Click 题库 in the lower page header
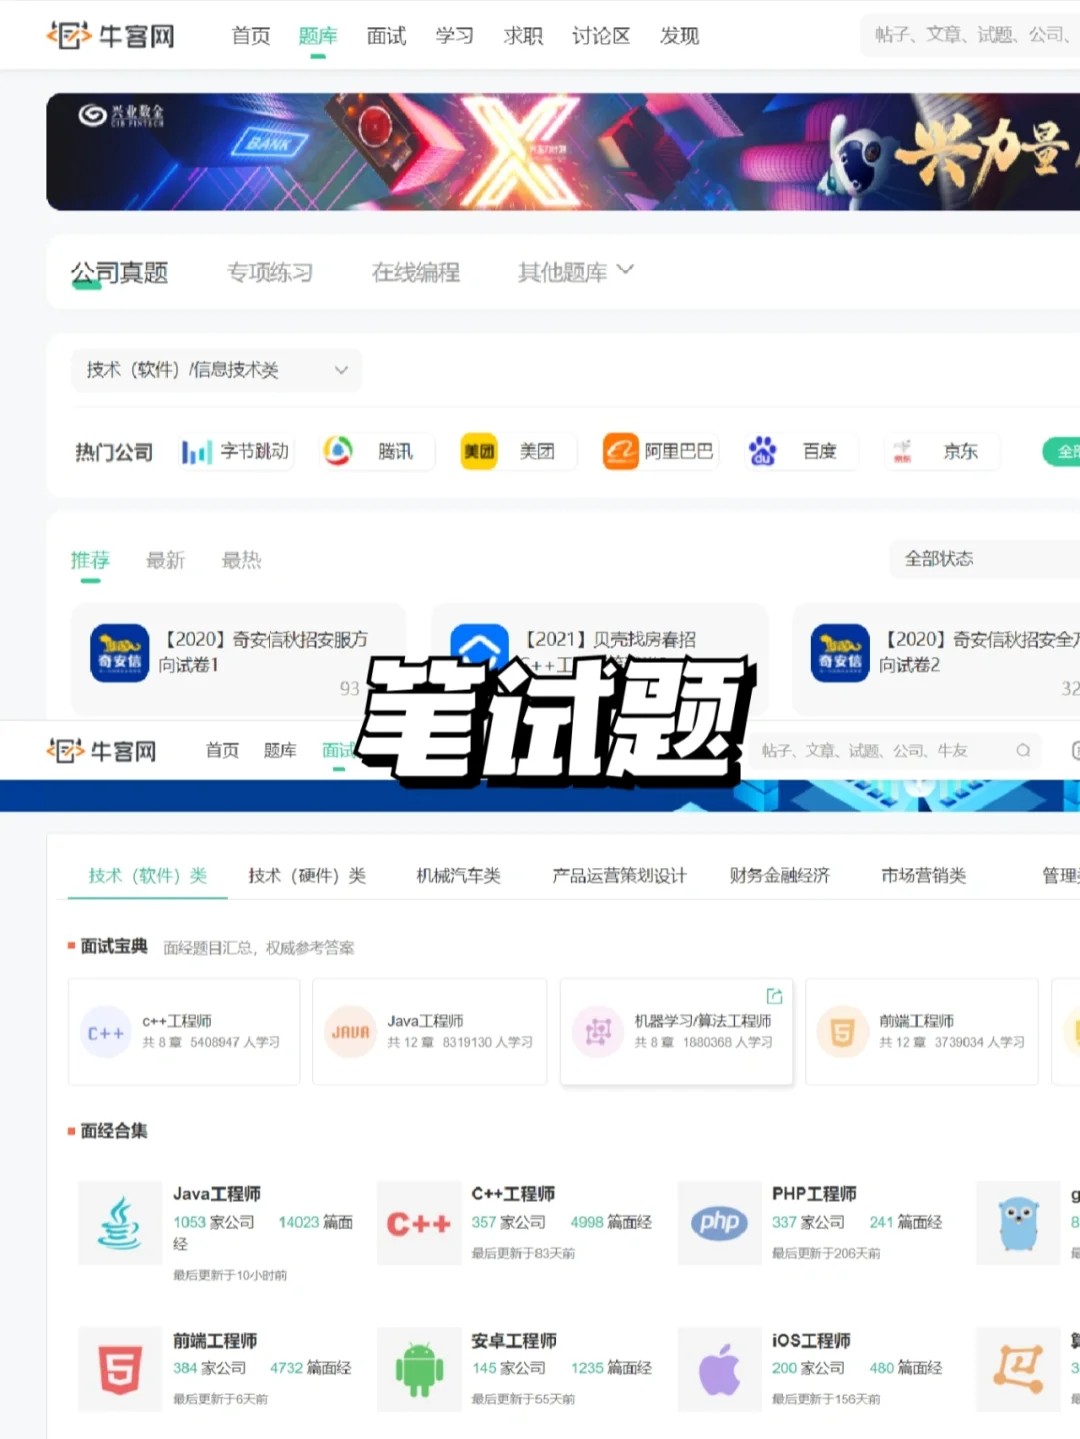The width and height of the screenshot is (1080, 1439). [280, 751]
